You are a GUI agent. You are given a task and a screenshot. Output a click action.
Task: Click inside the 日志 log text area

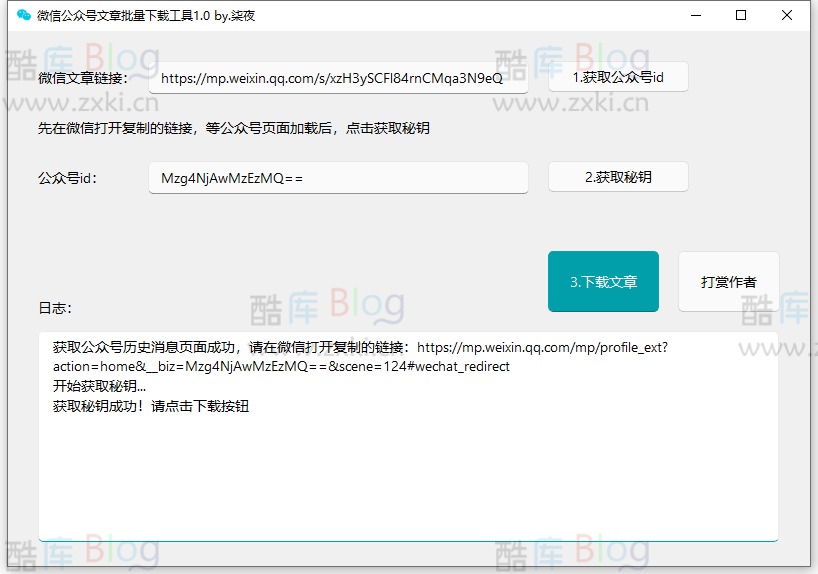(408, 436)
